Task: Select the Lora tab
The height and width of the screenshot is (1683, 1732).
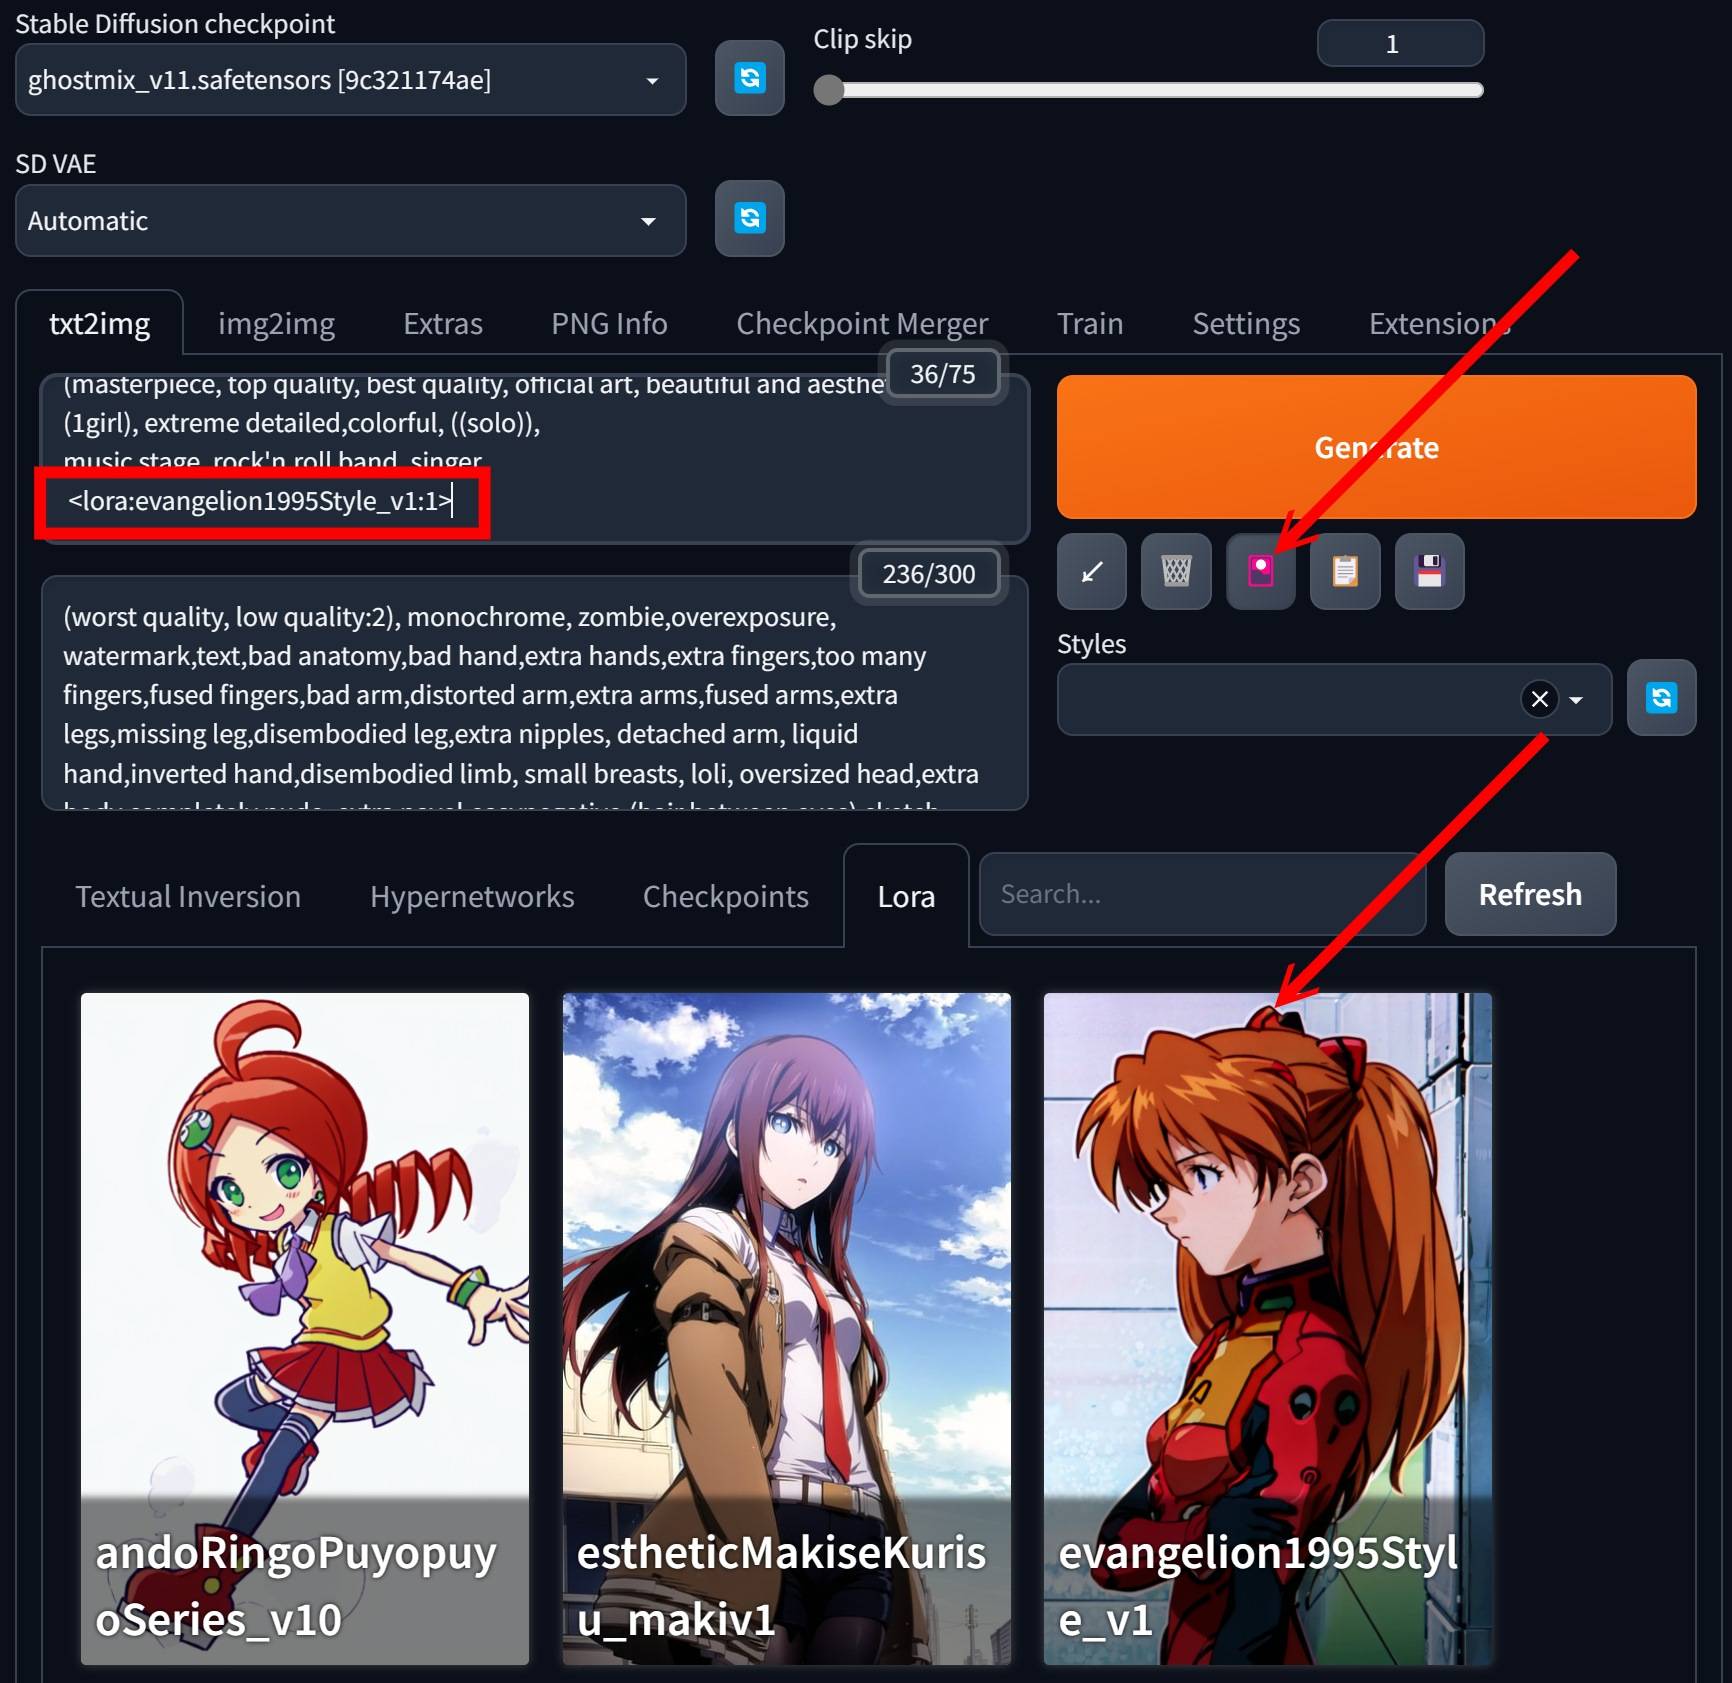Action: coord(906,896)
